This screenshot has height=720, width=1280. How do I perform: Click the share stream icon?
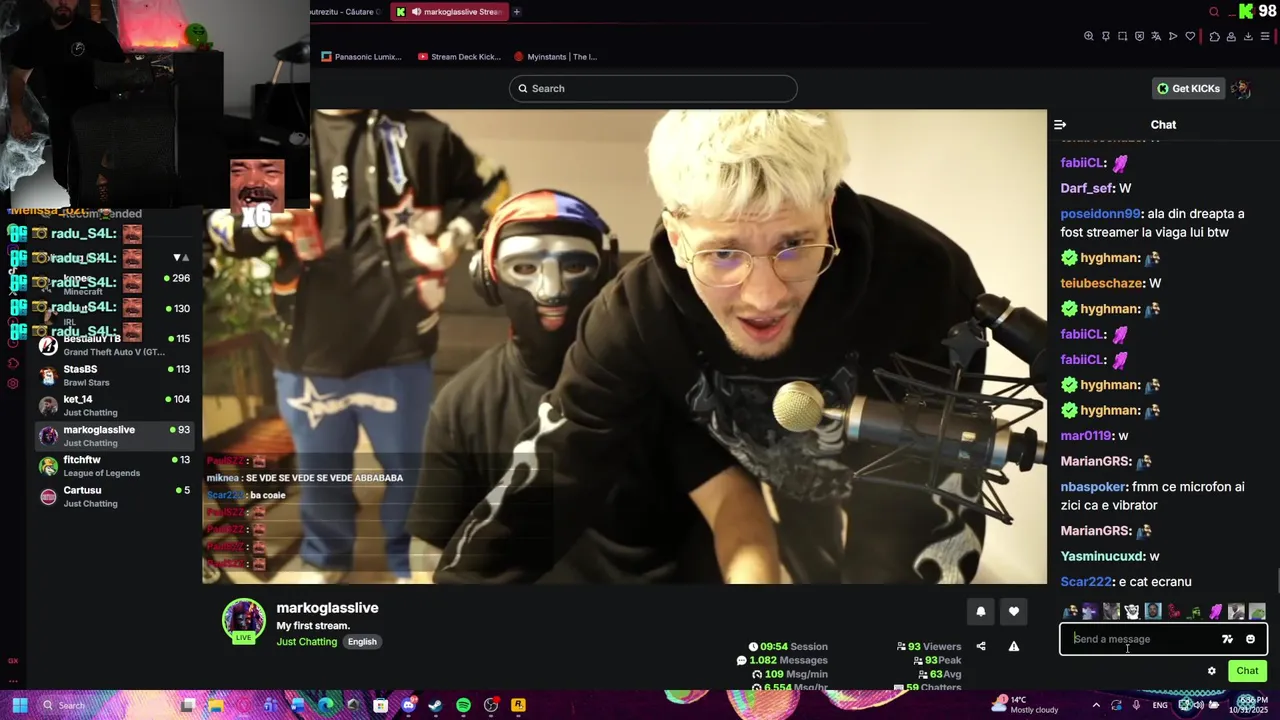pos(981,647)
